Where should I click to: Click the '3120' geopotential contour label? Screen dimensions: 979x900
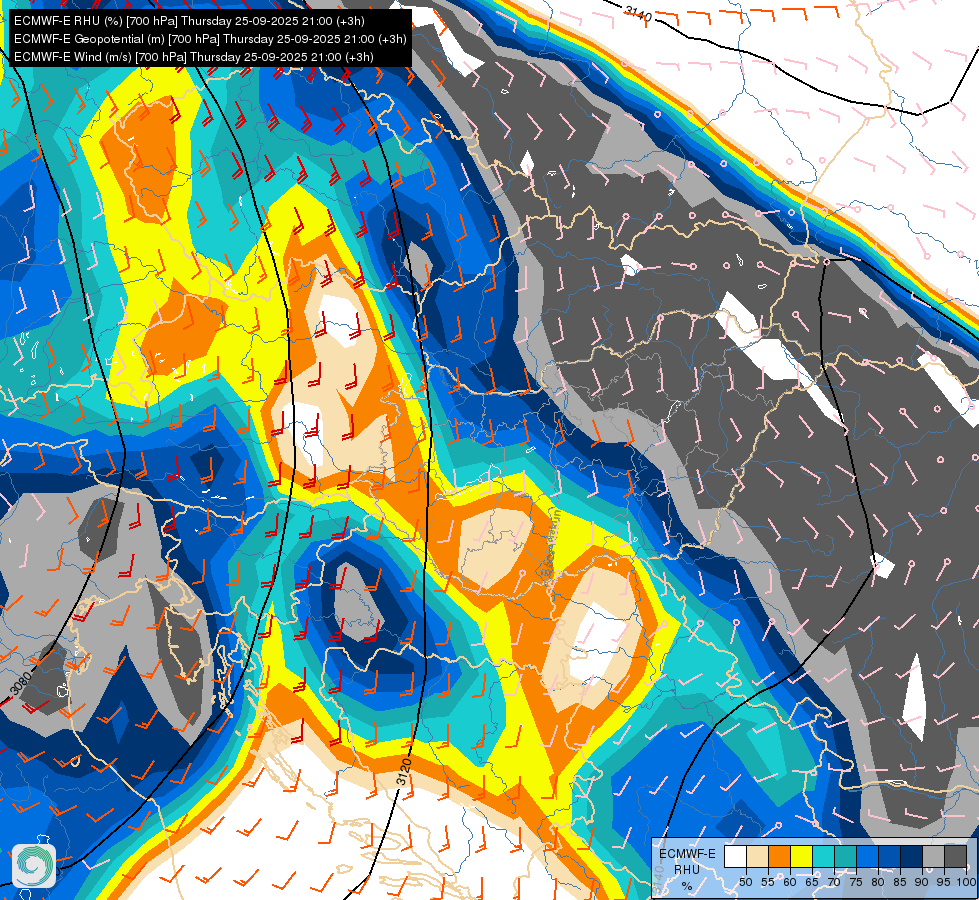point(404,772)
